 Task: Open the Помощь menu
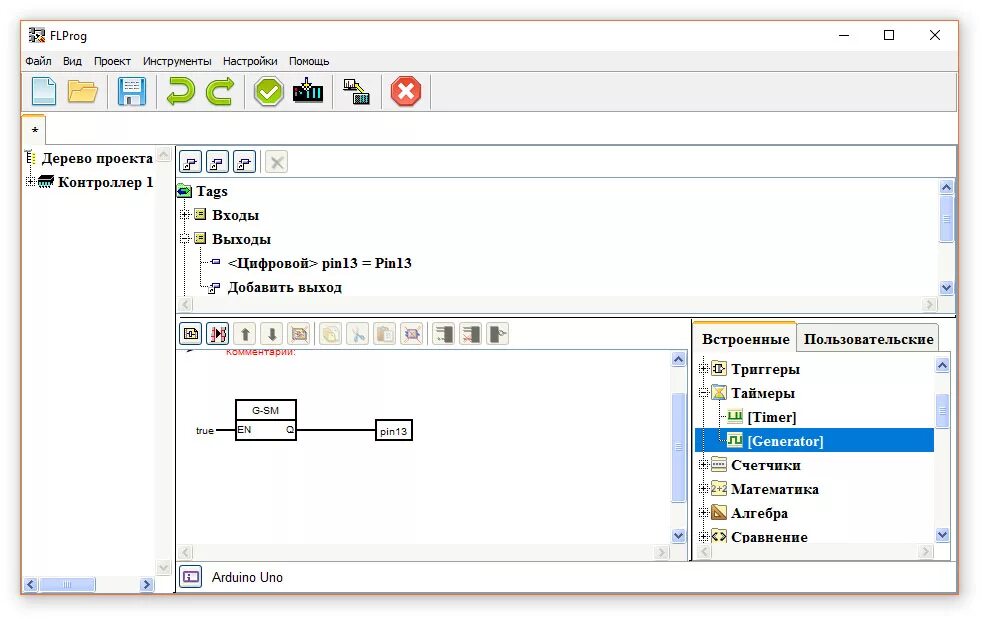click(x=309, y=61)
